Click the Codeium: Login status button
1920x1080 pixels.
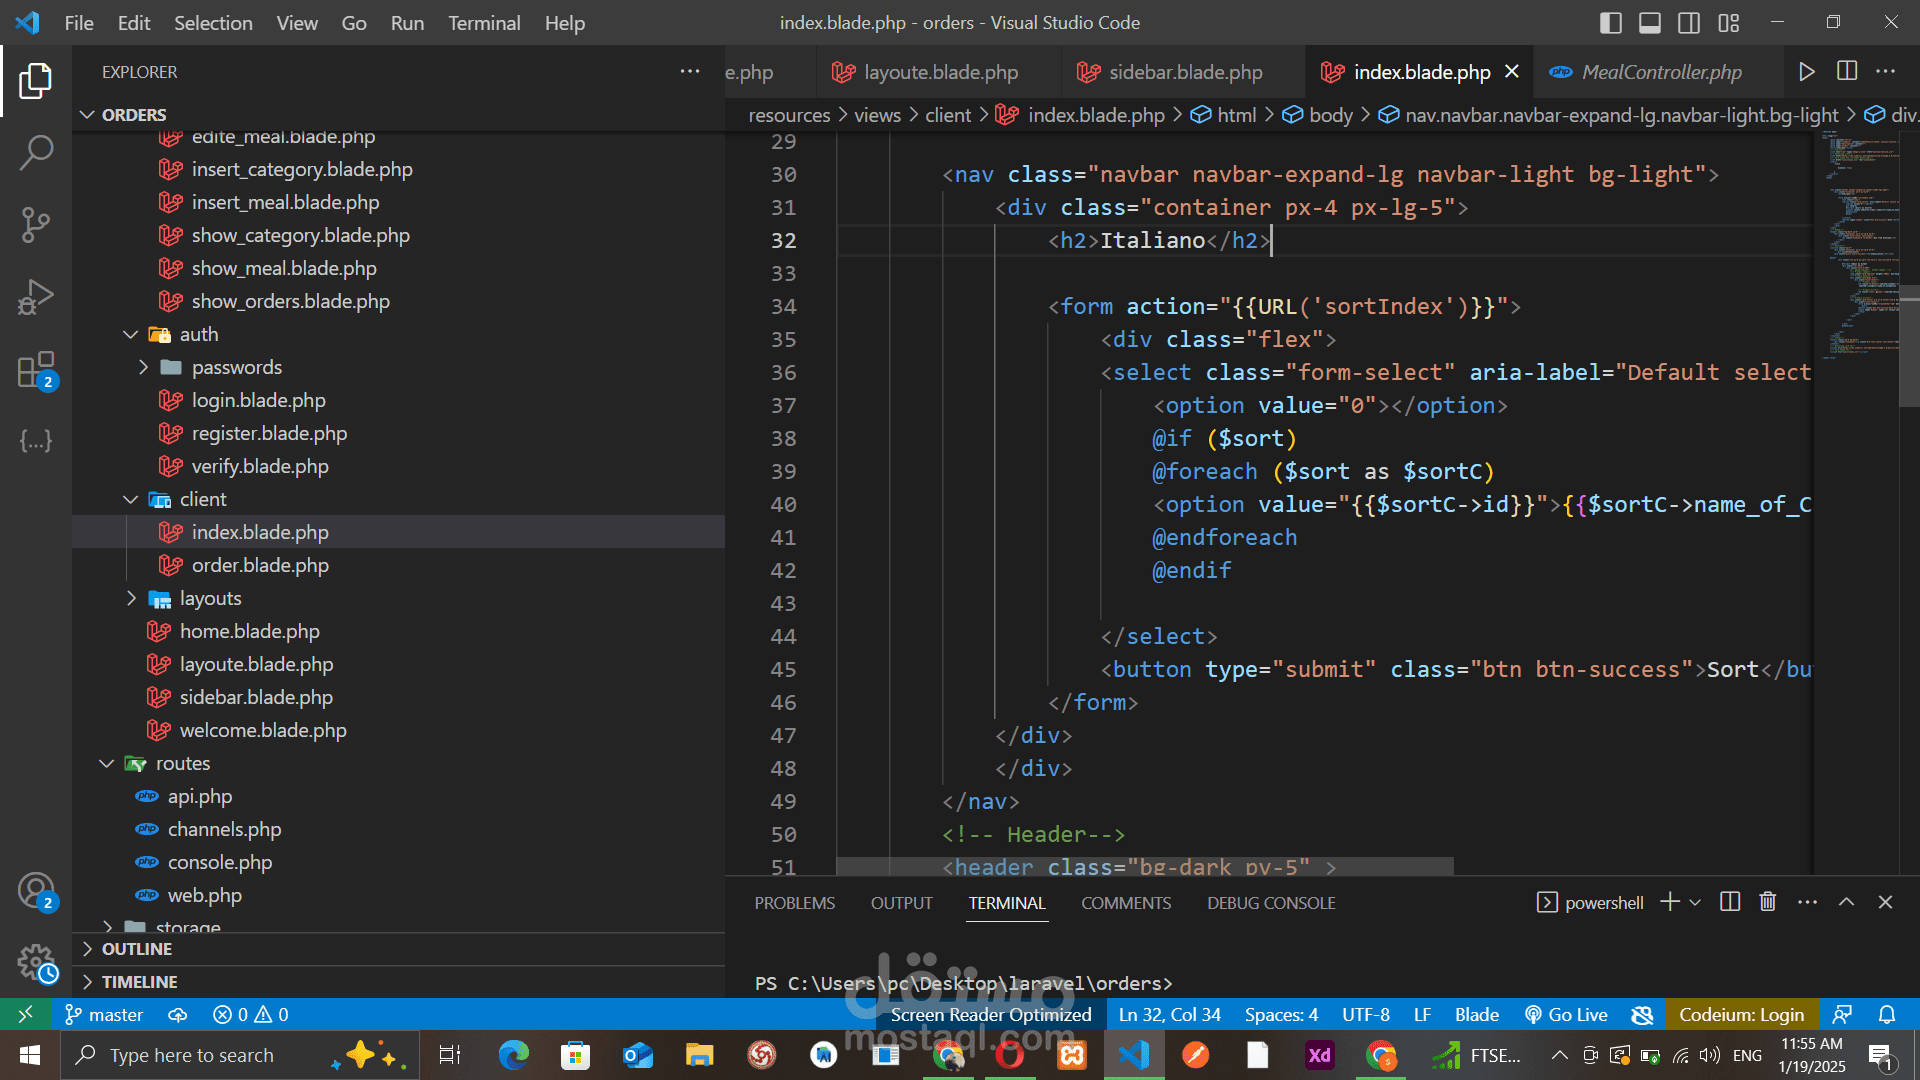pyautogui.click(x=1741, y=1015)
